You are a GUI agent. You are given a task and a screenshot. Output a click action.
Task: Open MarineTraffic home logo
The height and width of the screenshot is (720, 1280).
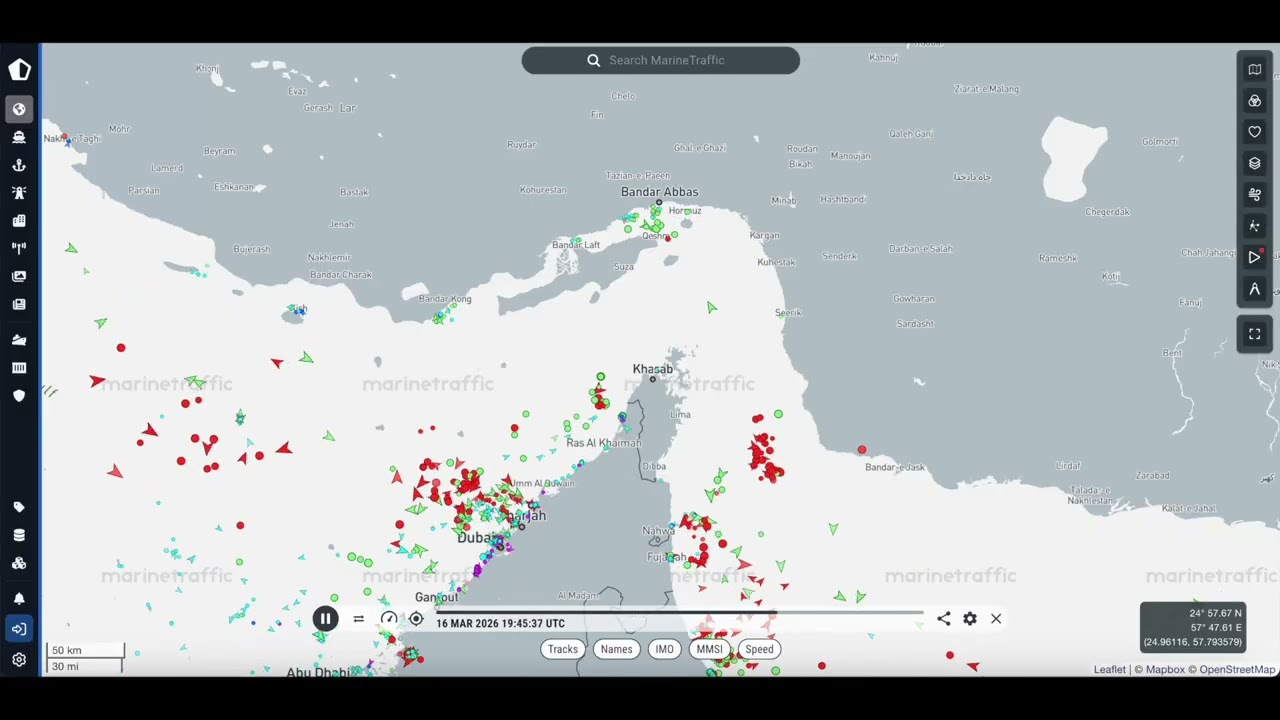click(19, 69)
